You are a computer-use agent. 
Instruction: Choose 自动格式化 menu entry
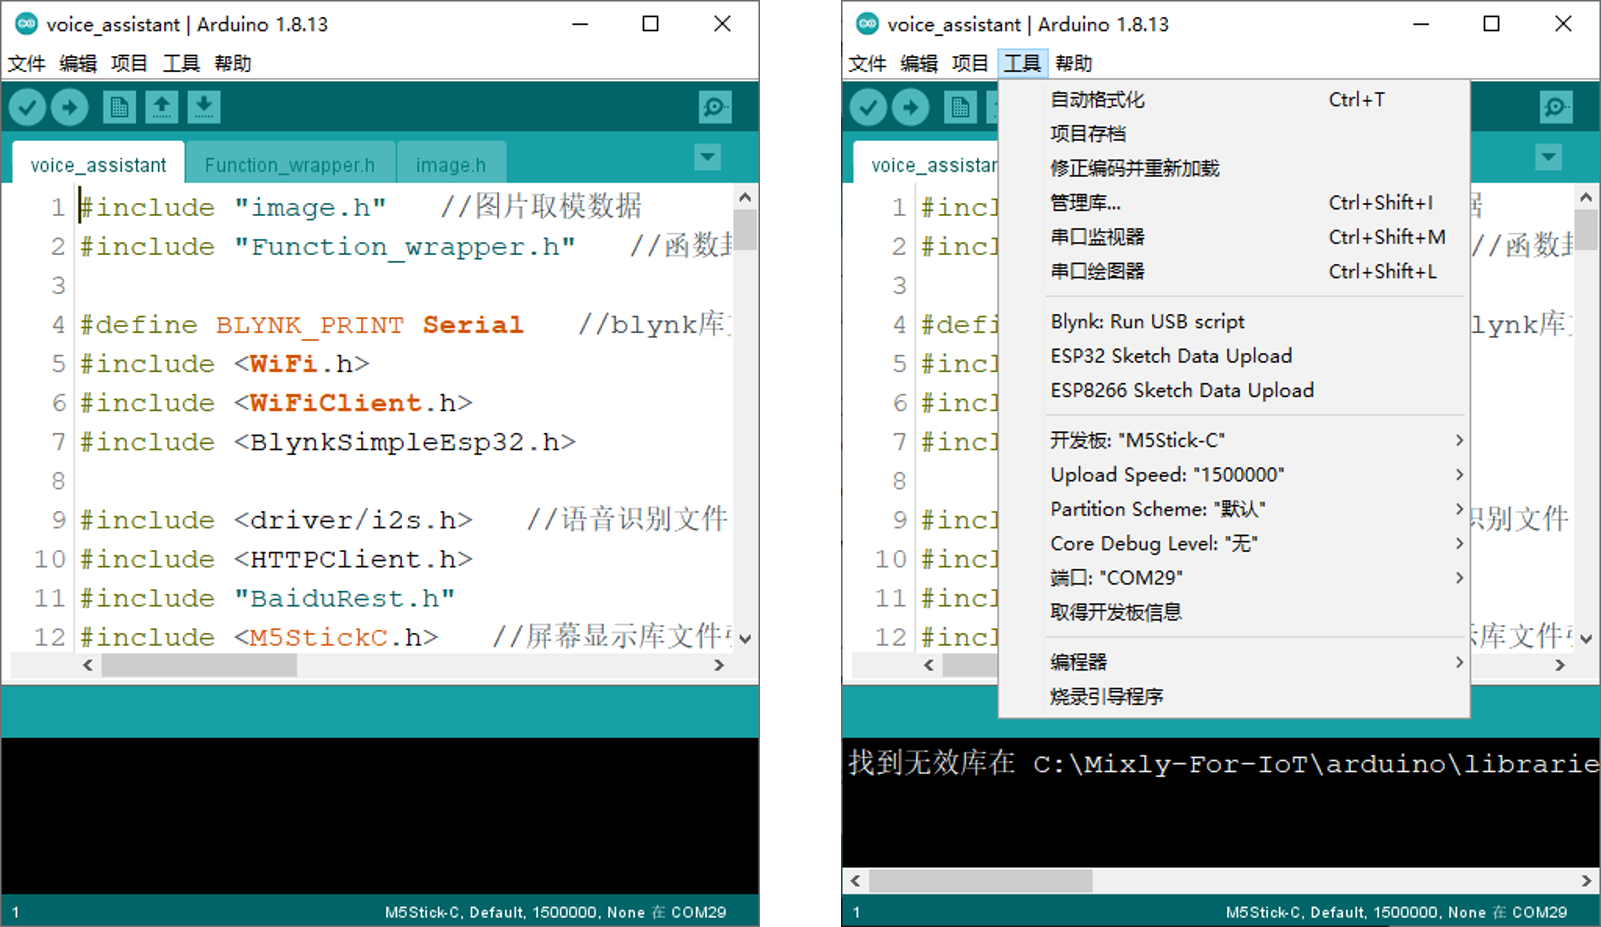coord(1234,100)
